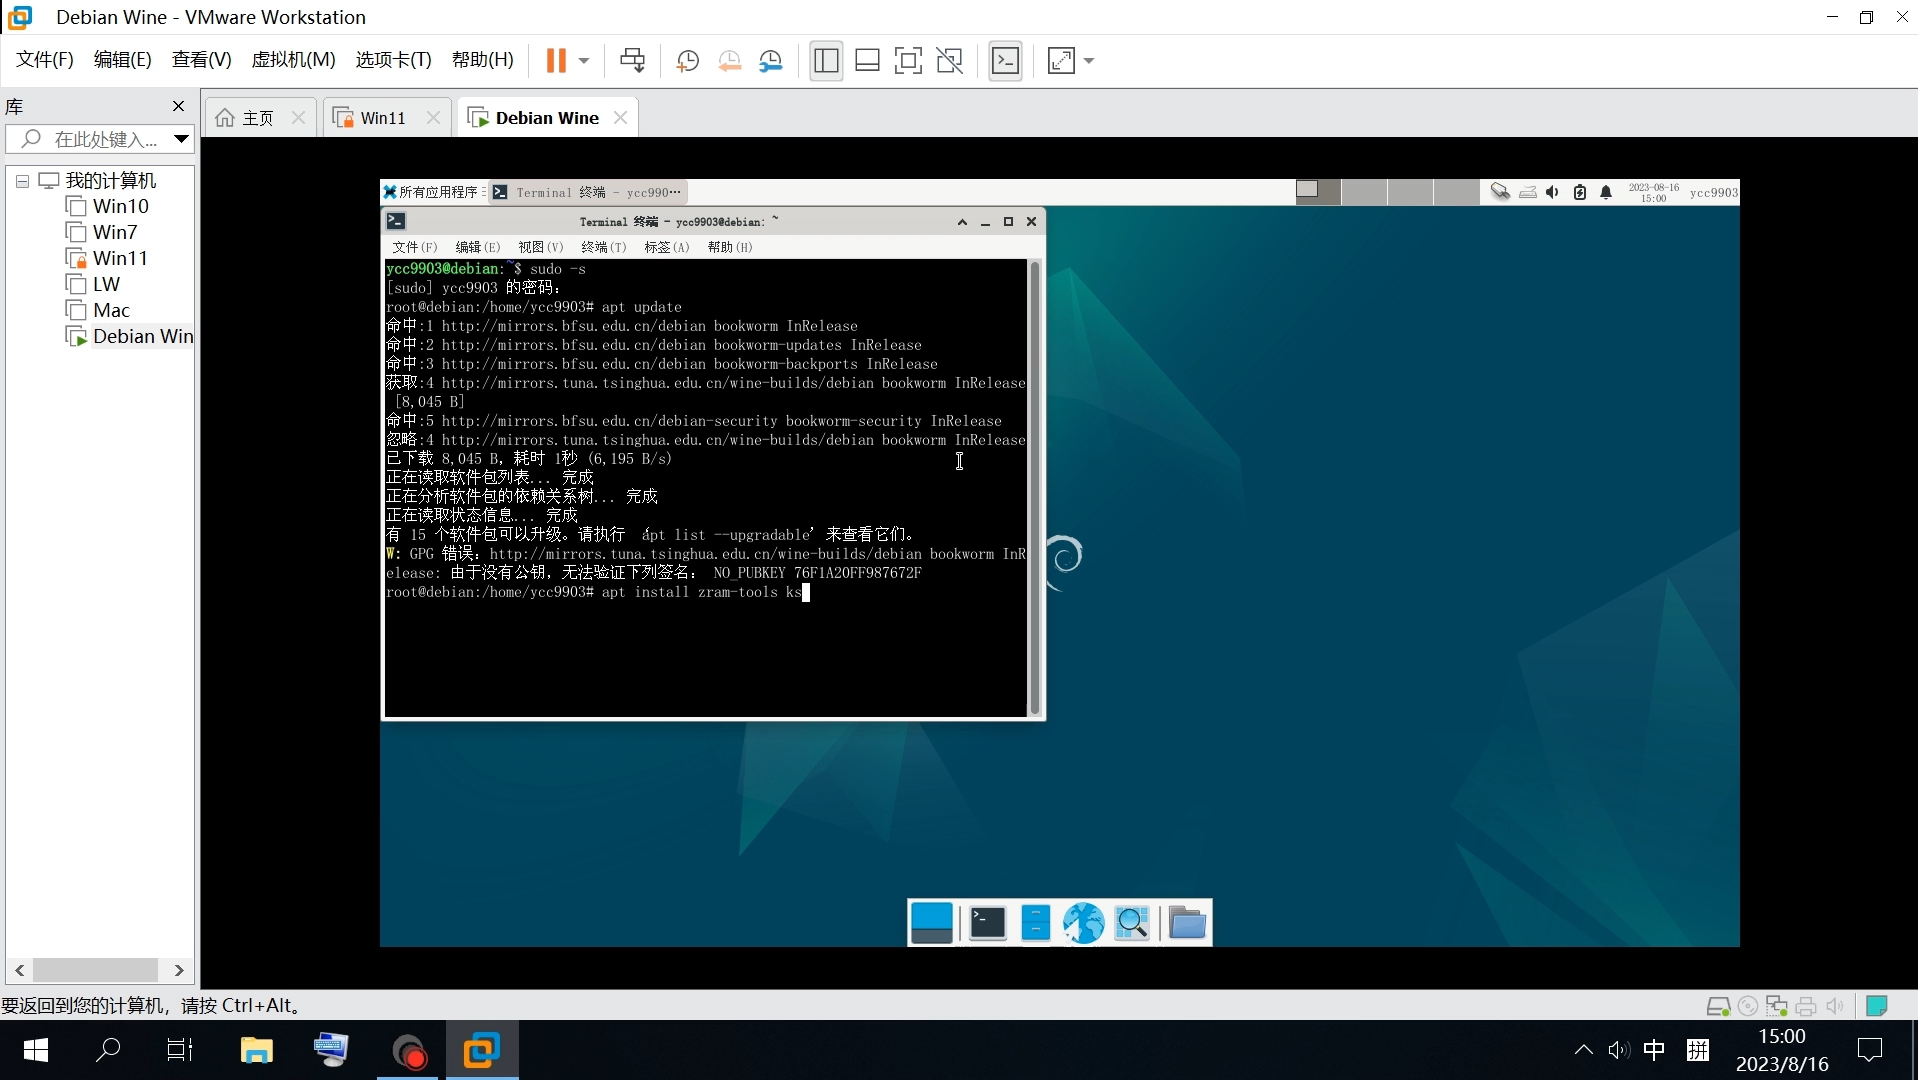Open the terminal 终端(T) menu
Screen dimensions: 1918x1080
point(604,247)
